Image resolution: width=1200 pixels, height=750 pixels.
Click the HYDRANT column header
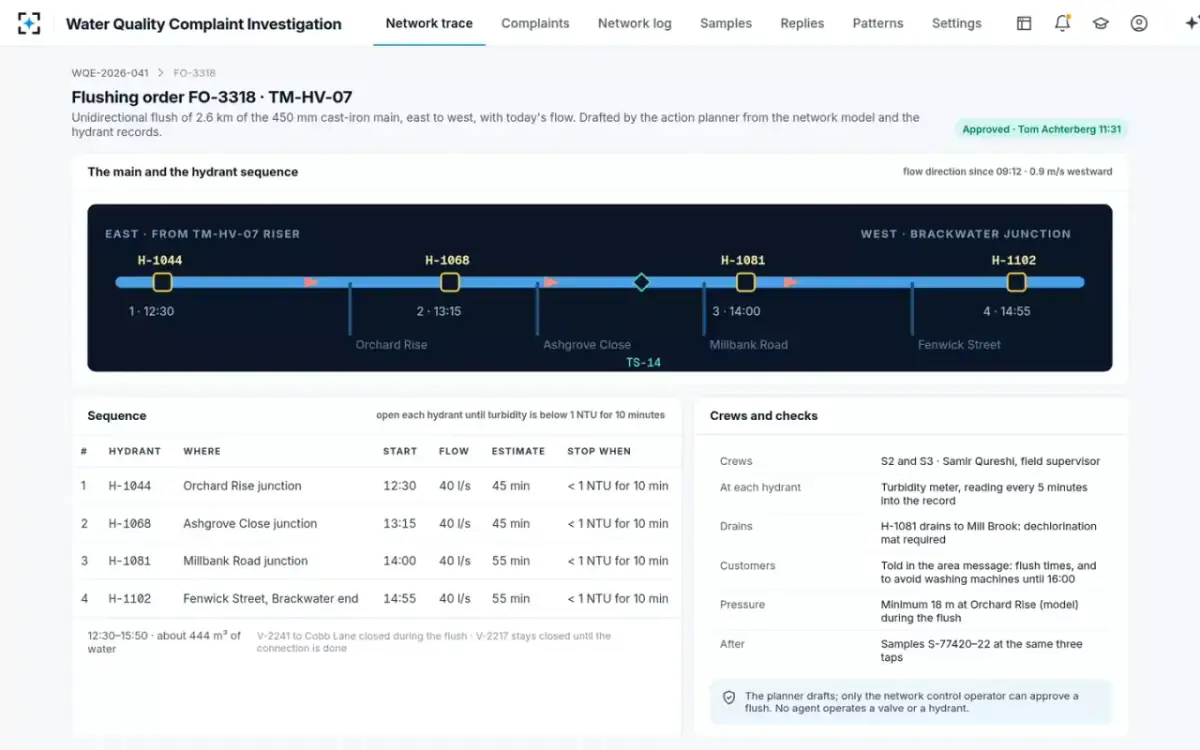click(135, 451)
